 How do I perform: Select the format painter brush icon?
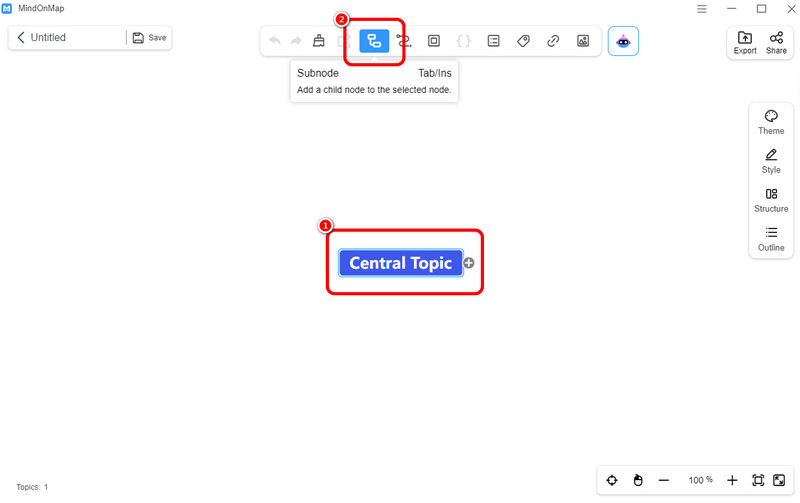click(319, 41)
